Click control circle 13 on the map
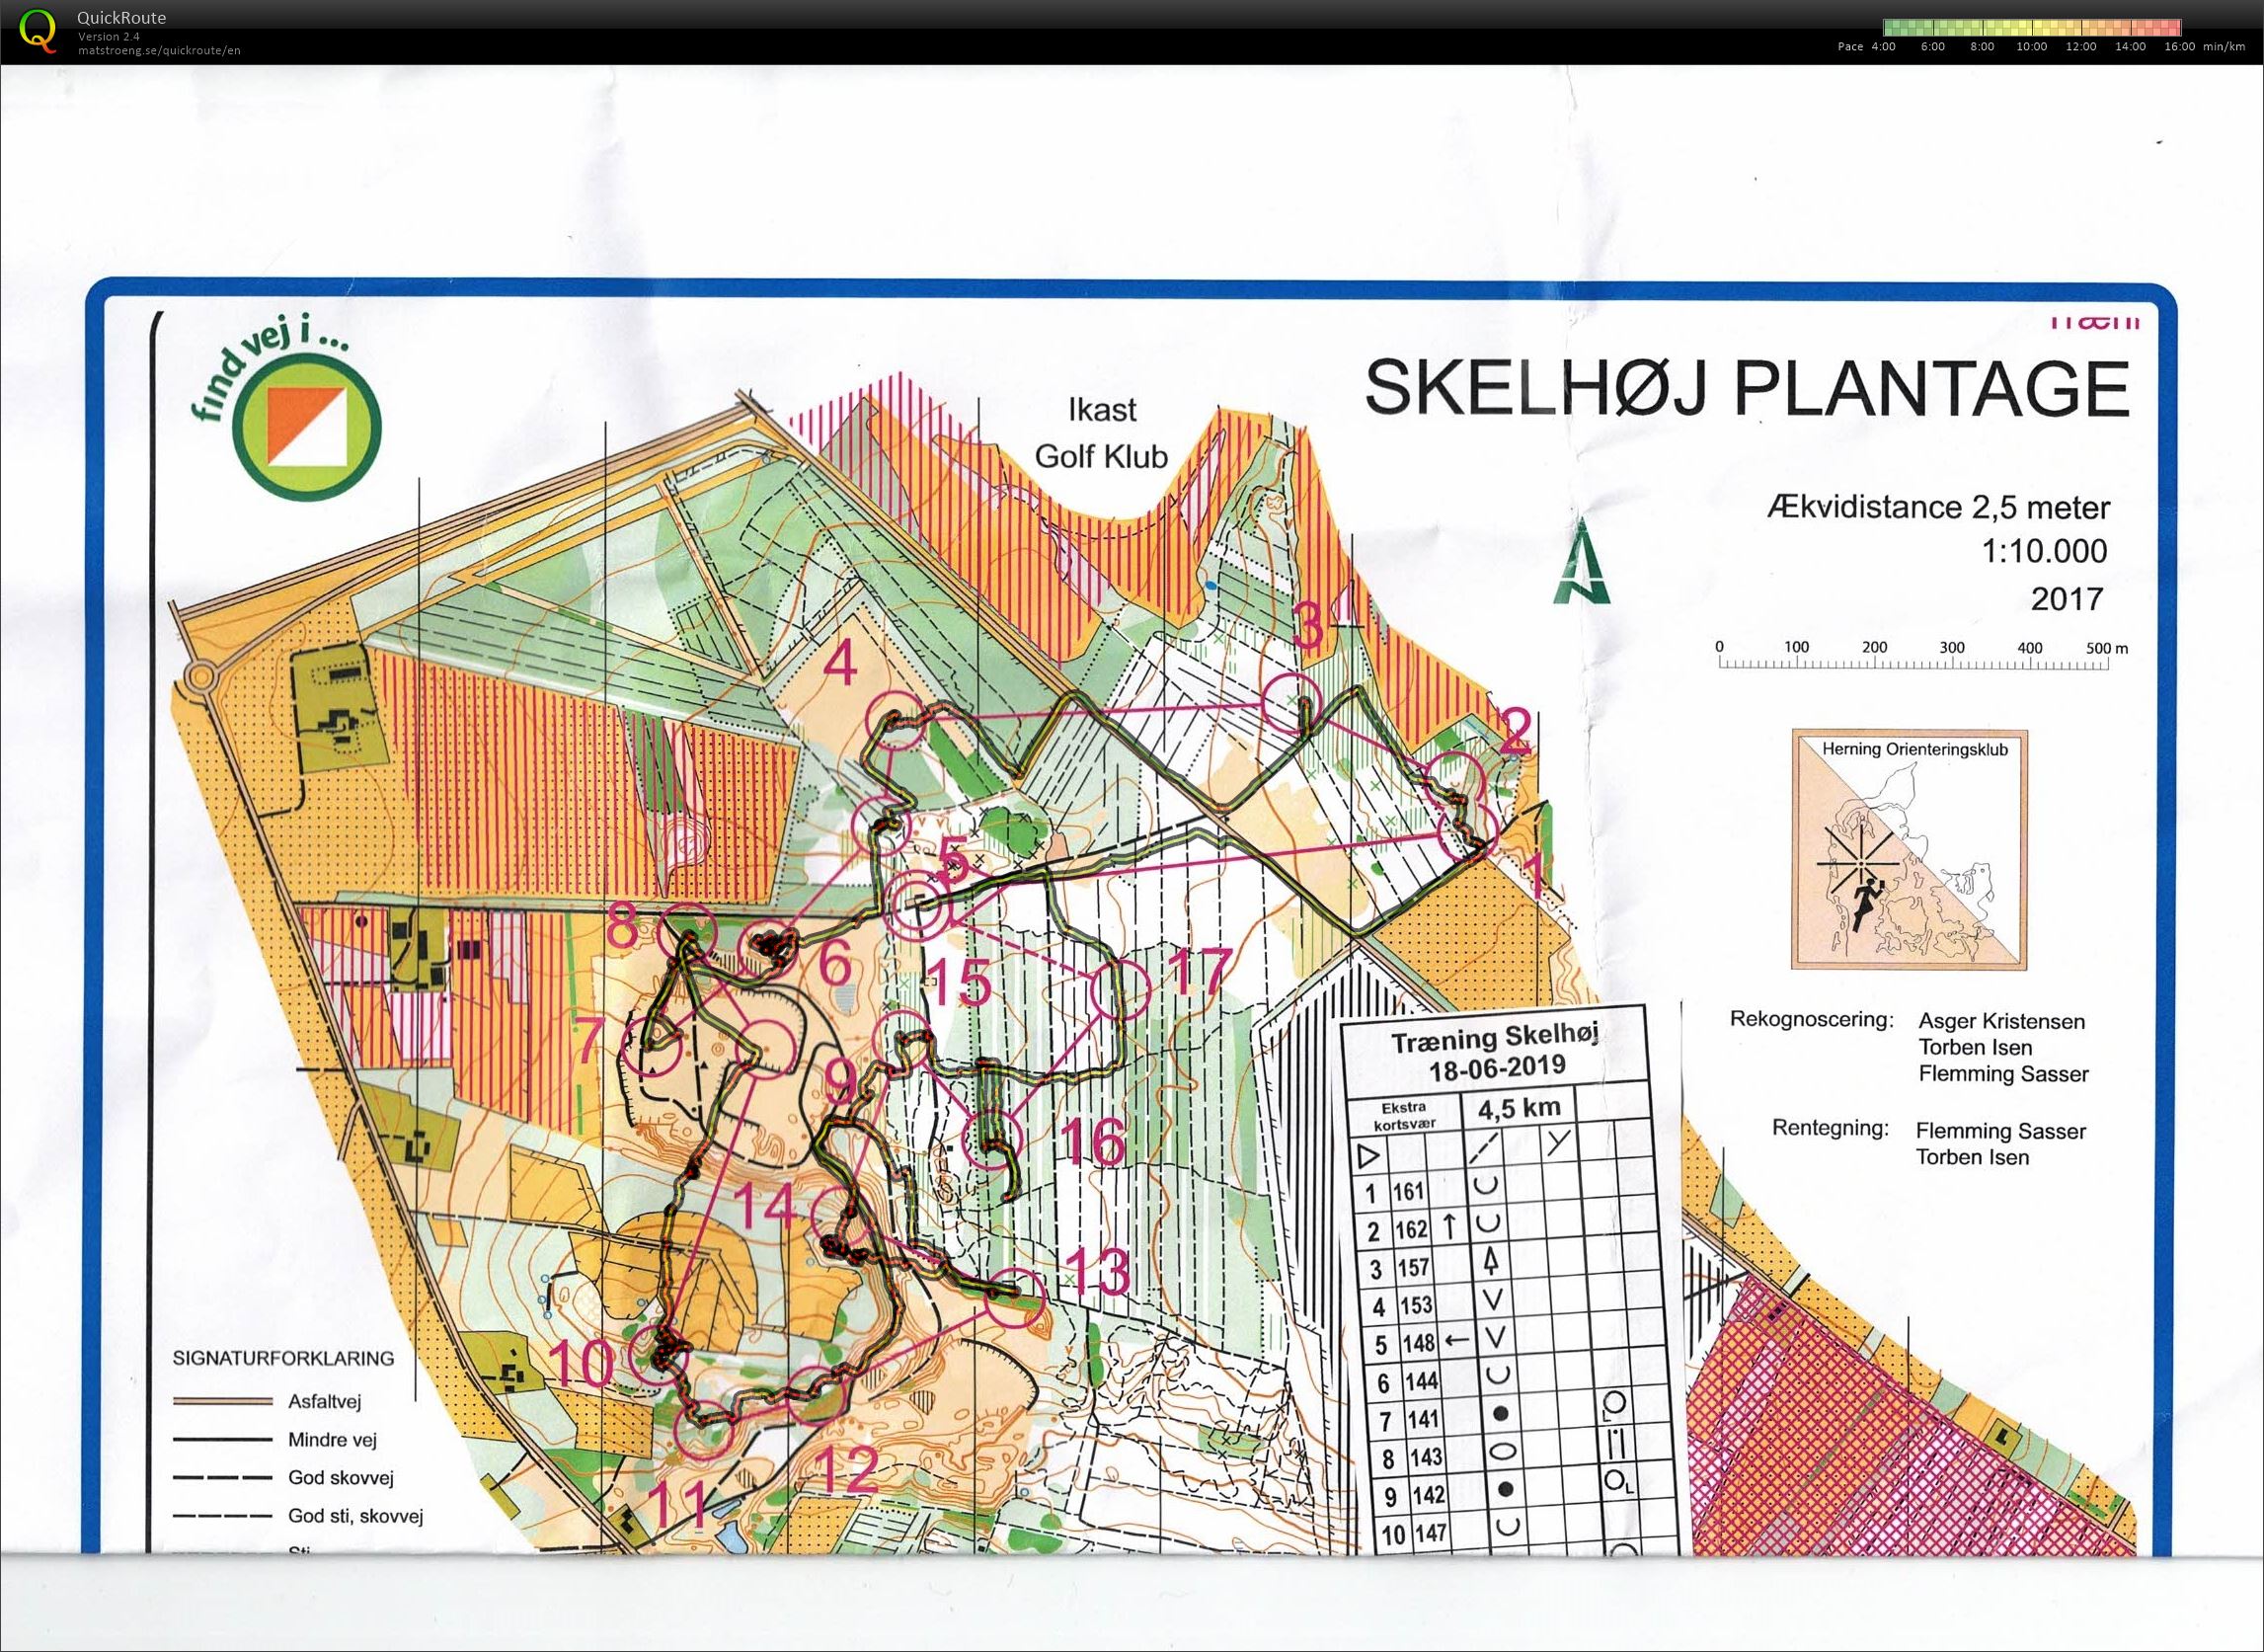 [x=1015, y=1299]
